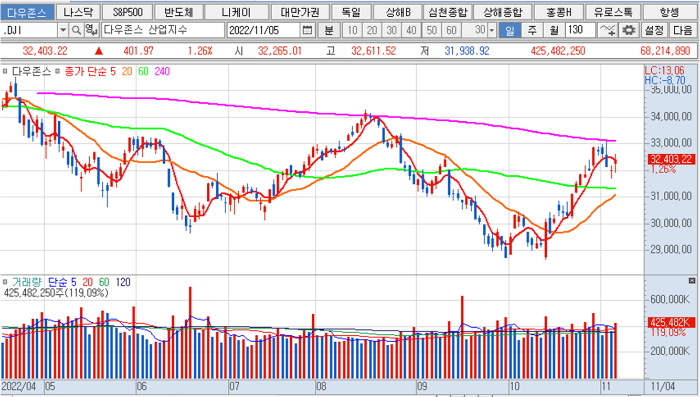Switch to the 니케이 tab
The image size is (700, 397).
point(237,12)
